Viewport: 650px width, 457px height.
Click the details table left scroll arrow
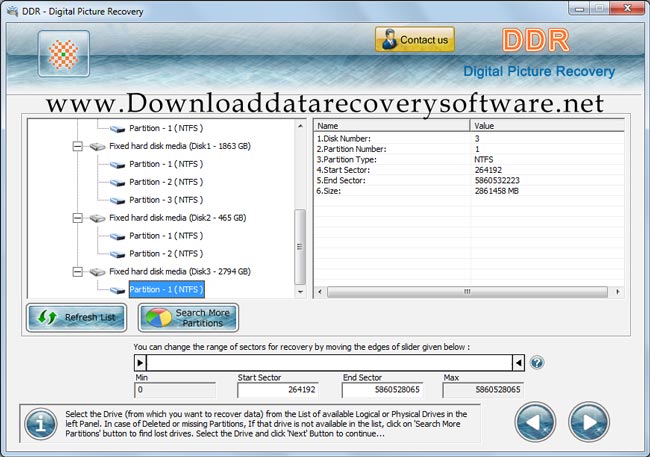coord(320,292)
